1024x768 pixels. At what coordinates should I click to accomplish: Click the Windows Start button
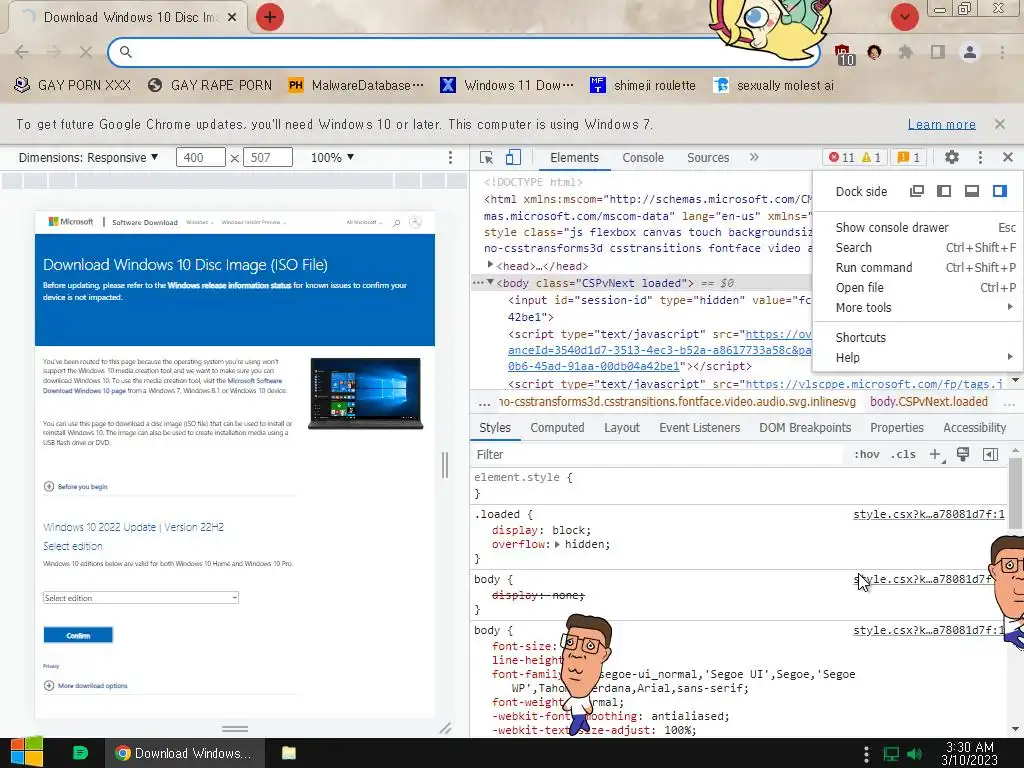pos(27,753)
